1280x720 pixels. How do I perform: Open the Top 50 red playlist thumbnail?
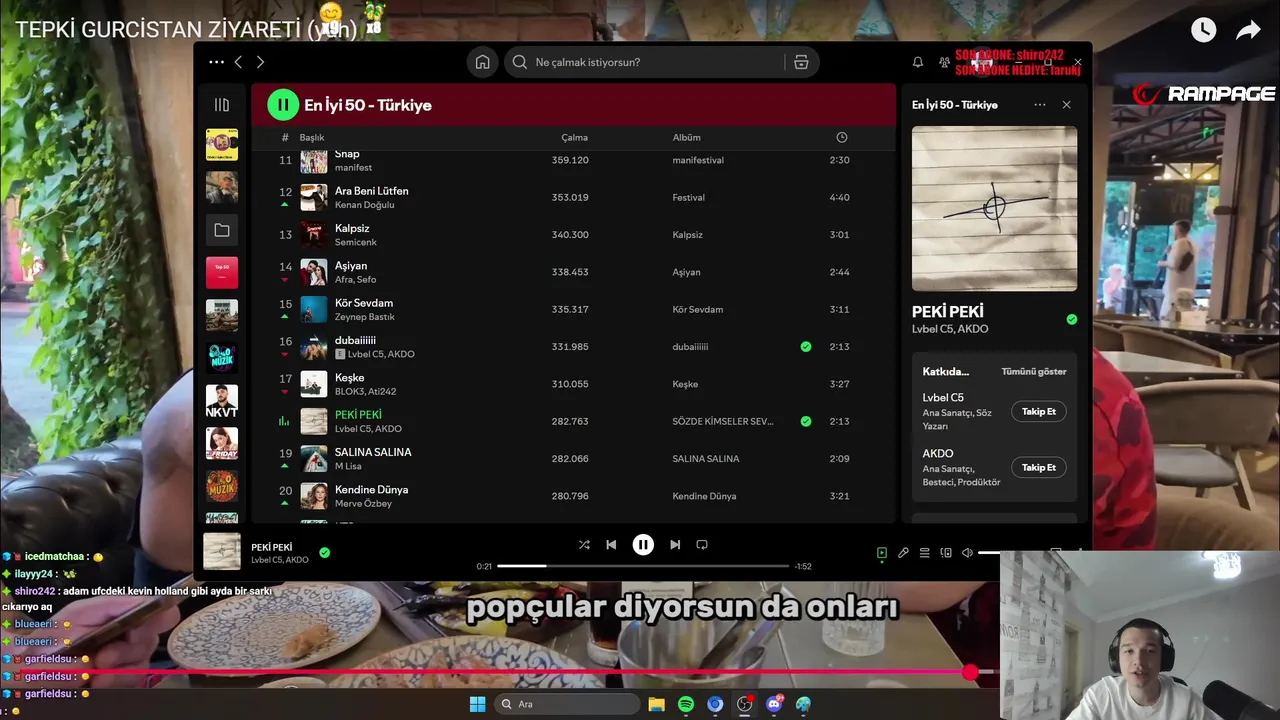[x=222, y=272]
